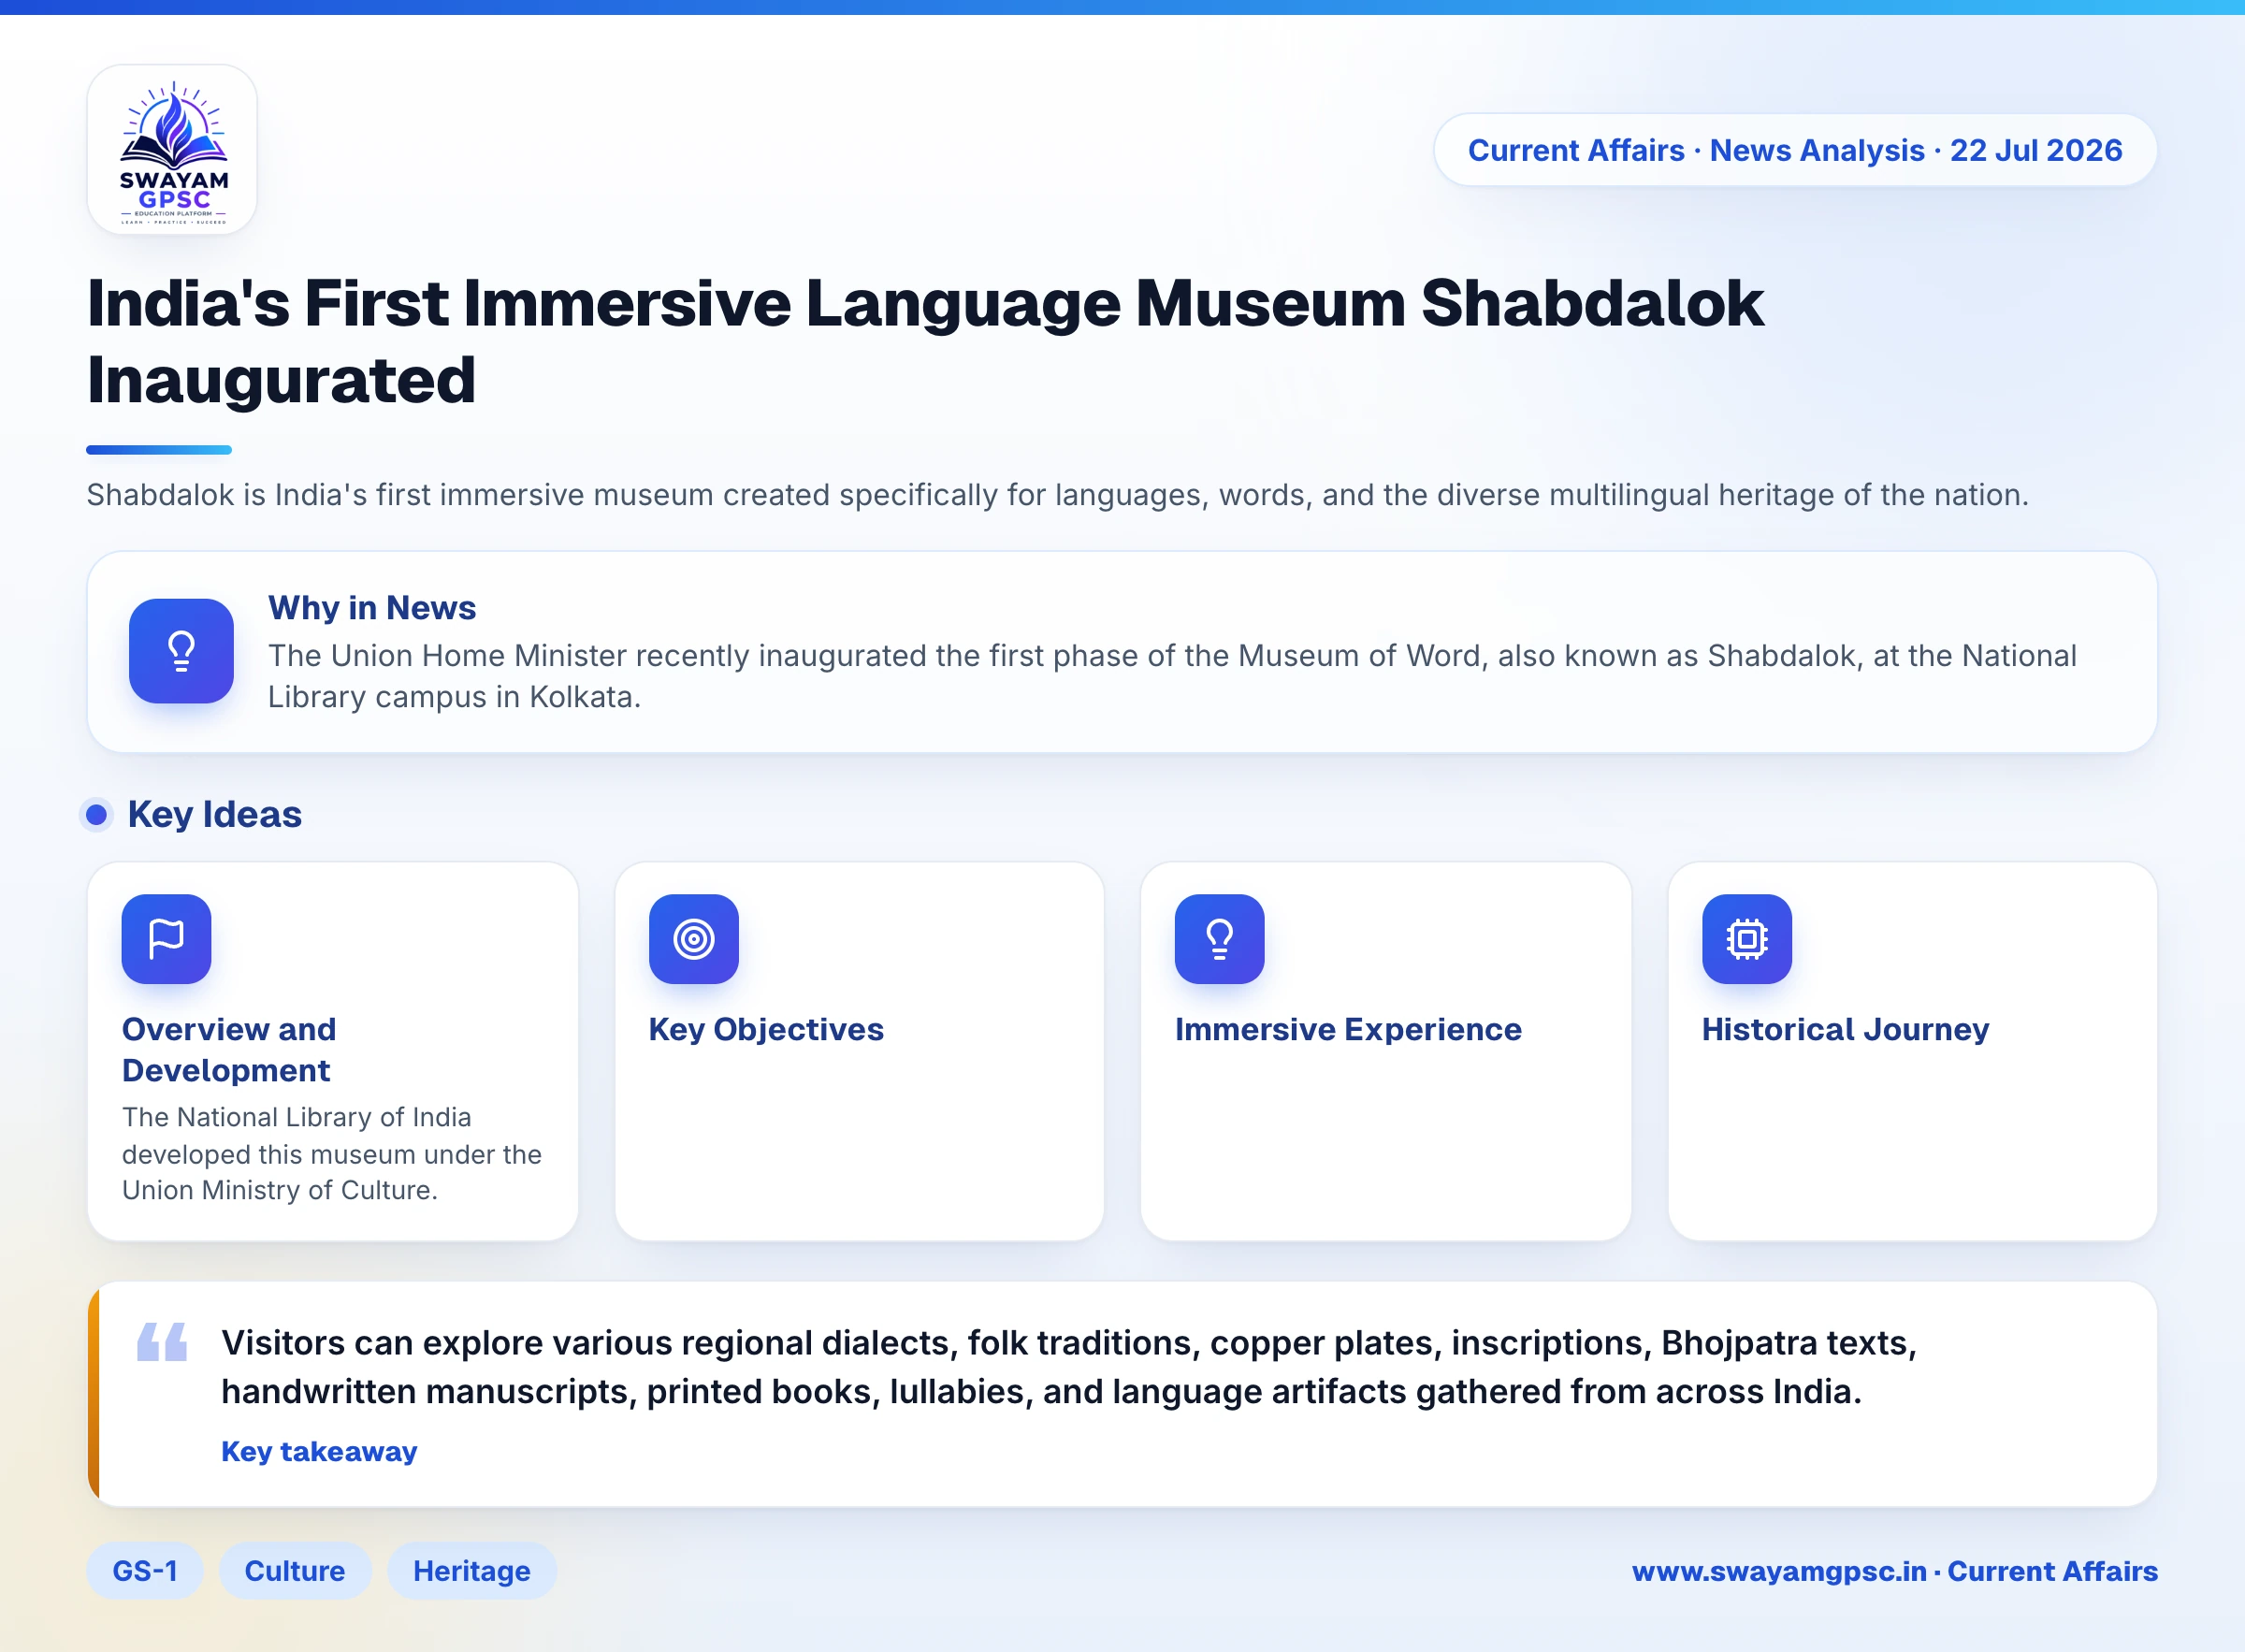This screenshot has width=2245, height=1652.
Task: Click the Key Objectives card title
Action: pos(766,1029)
